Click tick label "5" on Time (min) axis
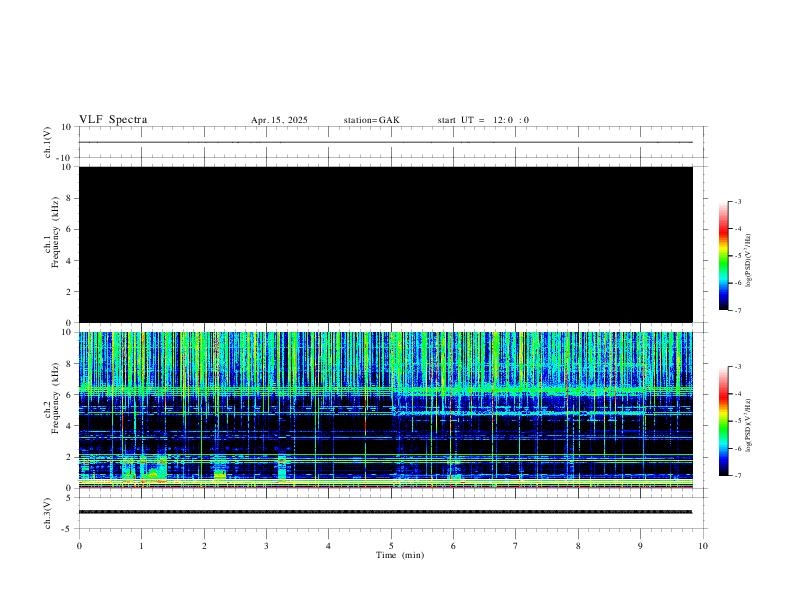 pyautogui.click(x=391, y=546)
